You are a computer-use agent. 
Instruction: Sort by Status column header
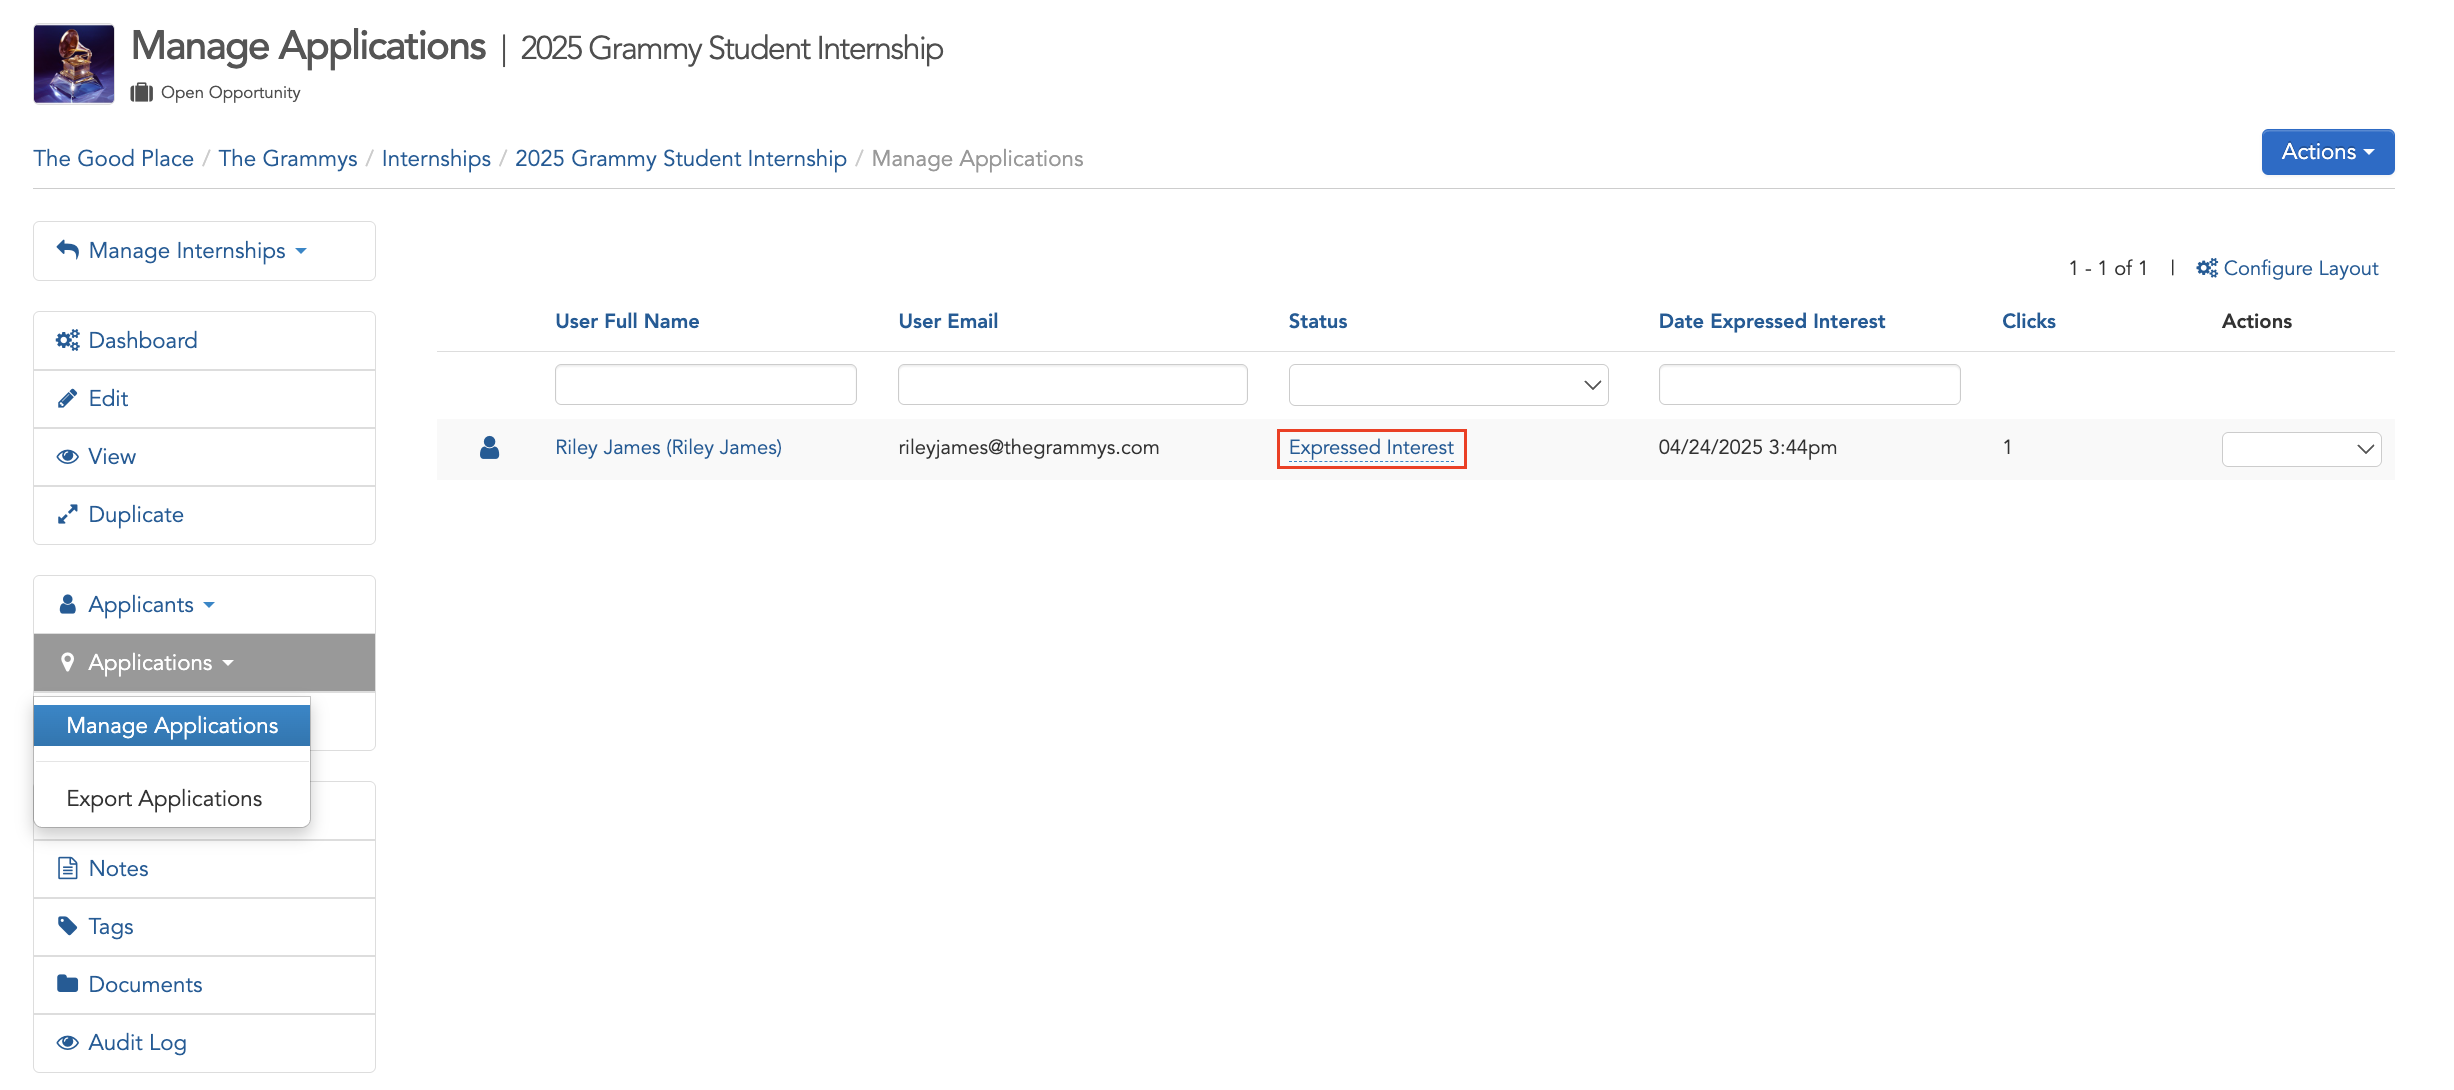pyautogui.click(x=1317, y=321)
